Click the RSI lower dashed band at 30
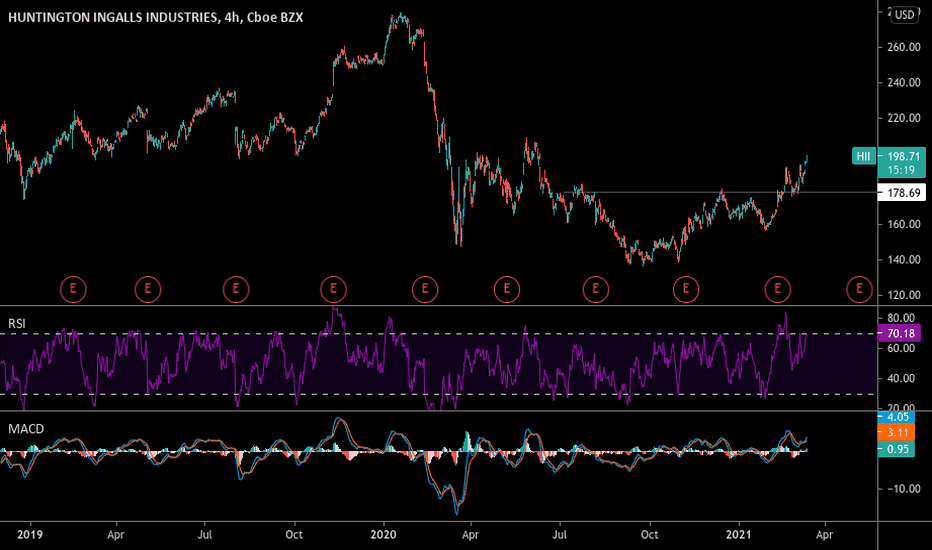 tap(438, 394)
